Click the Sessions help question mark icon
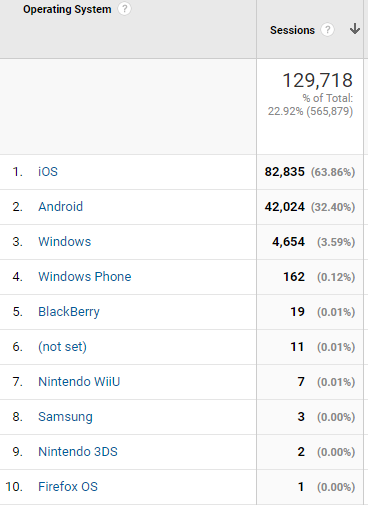Image resolution: width=368 pixels, height=506 pixels. 328,30
